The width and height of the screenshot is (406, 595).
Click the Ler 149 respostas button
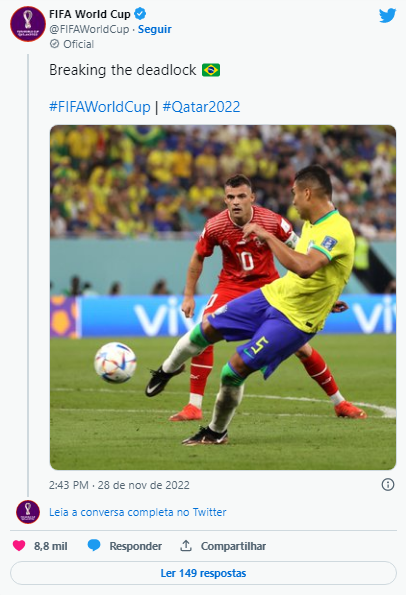(203, 573)
